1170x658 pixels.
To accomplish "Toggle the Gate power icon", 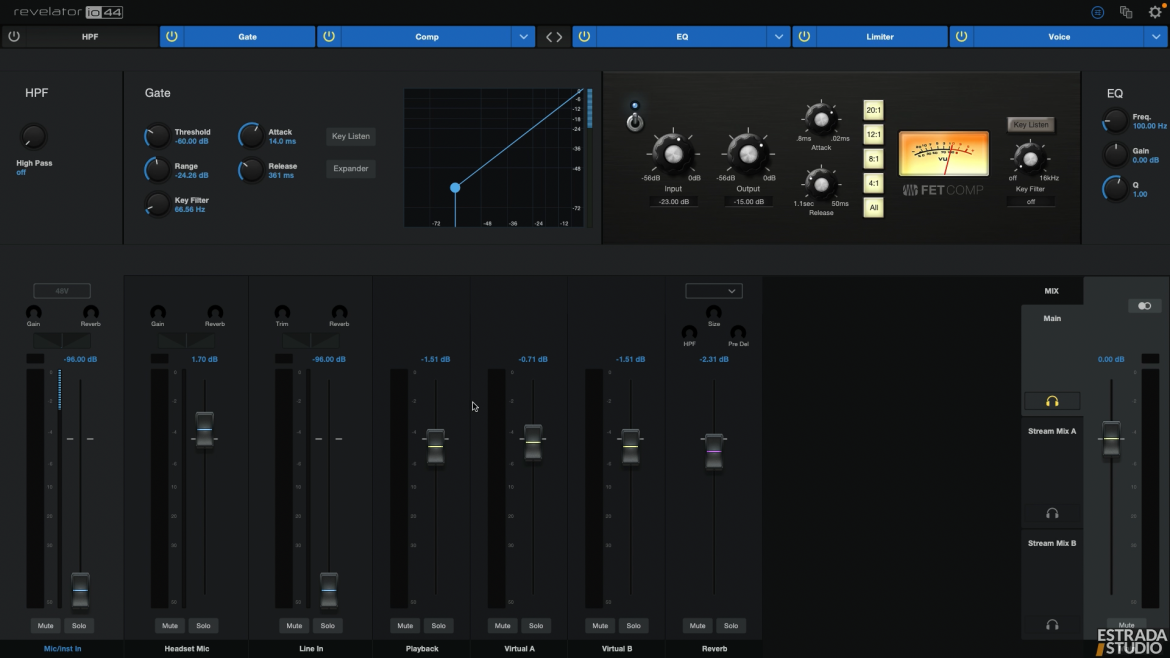I will [x=172, y=37].
